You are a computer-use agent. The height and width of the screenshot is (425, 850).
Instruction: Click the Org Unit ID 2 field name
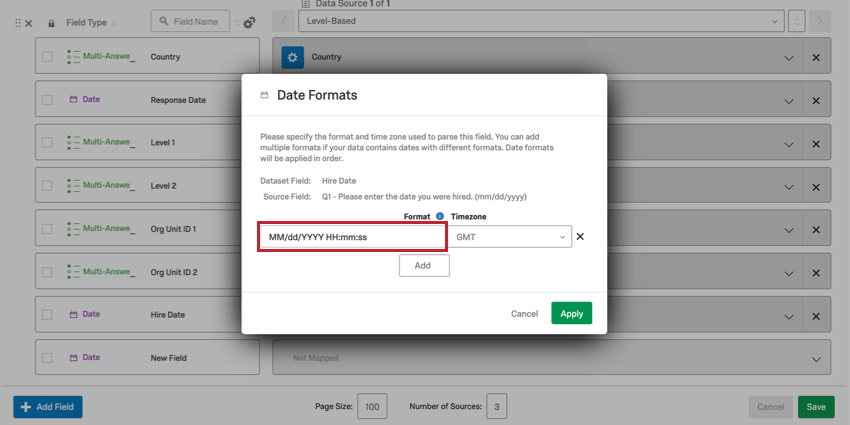point(173,272)
